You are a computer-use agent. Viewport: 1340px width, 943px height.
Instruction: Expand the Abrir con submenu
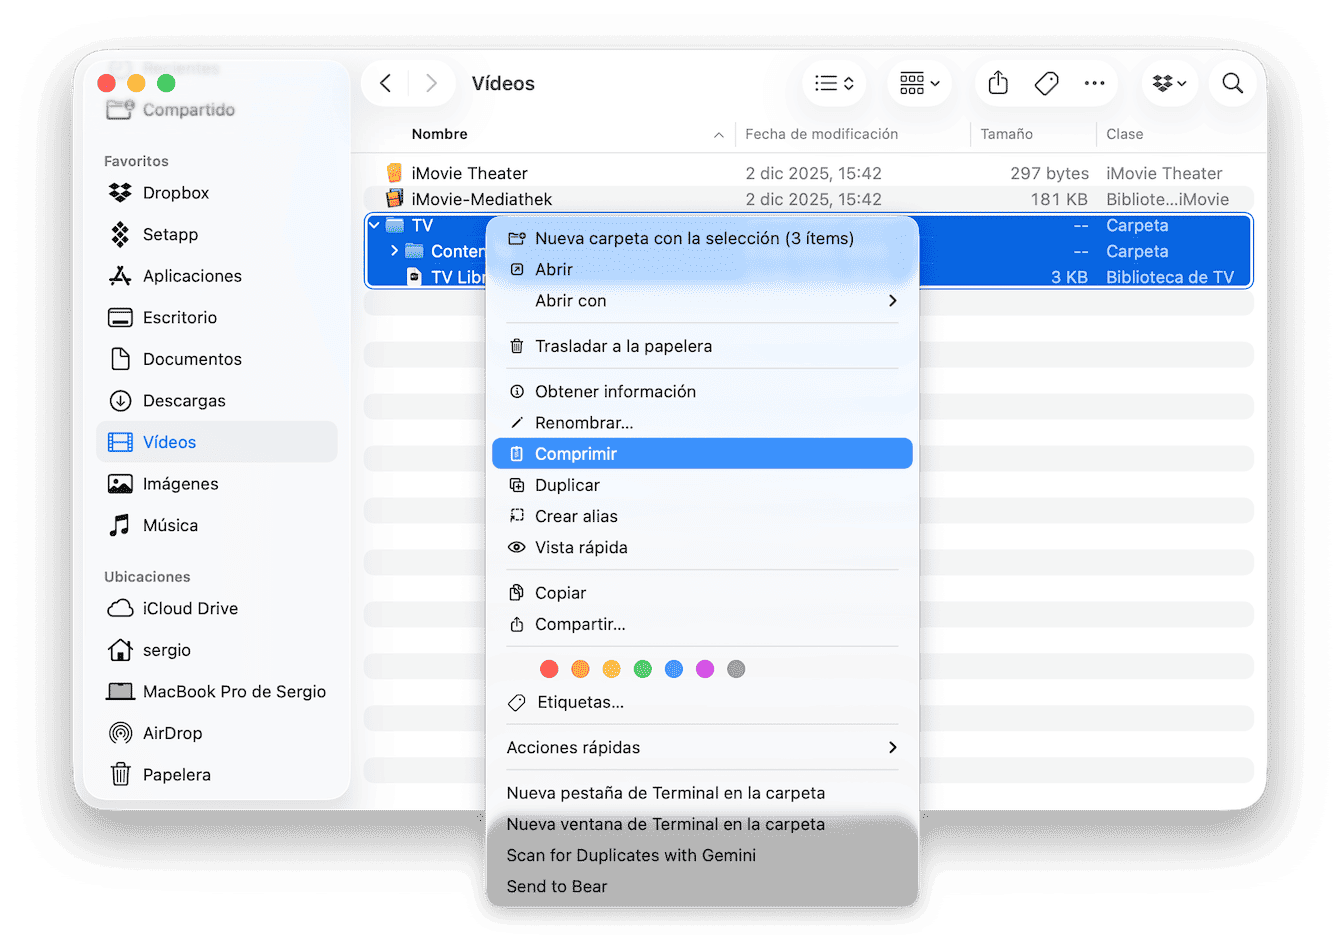coord(702,301)
